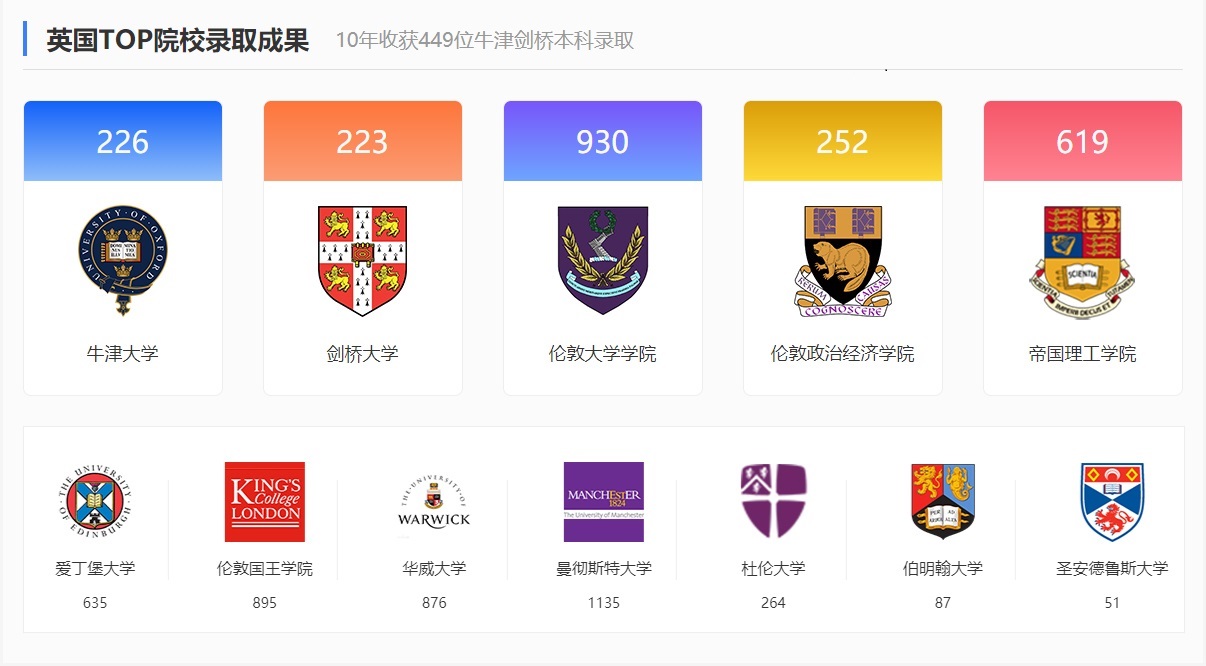The image size is (1206, 666).
Task: Click the number 876 under Warwick
Action: pyautogui.click(x=434, y=603)
